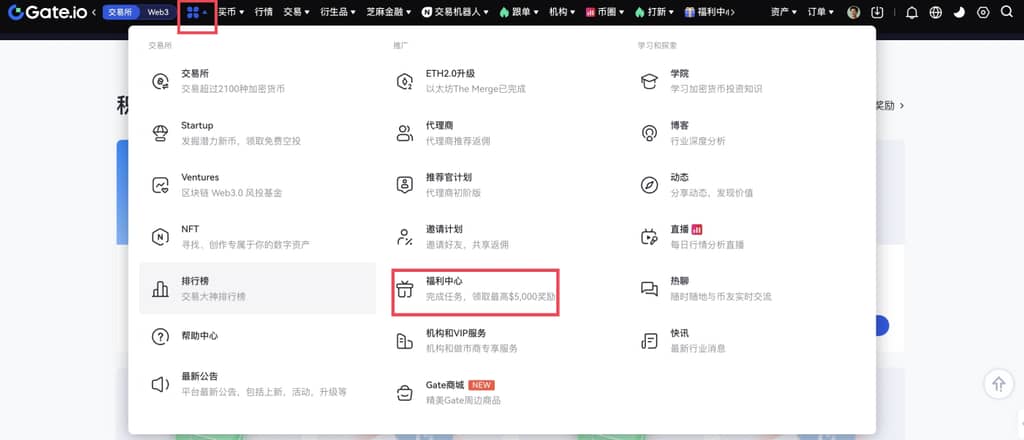
Task: Click the notification bell icon
Action: tap(911, 13)
